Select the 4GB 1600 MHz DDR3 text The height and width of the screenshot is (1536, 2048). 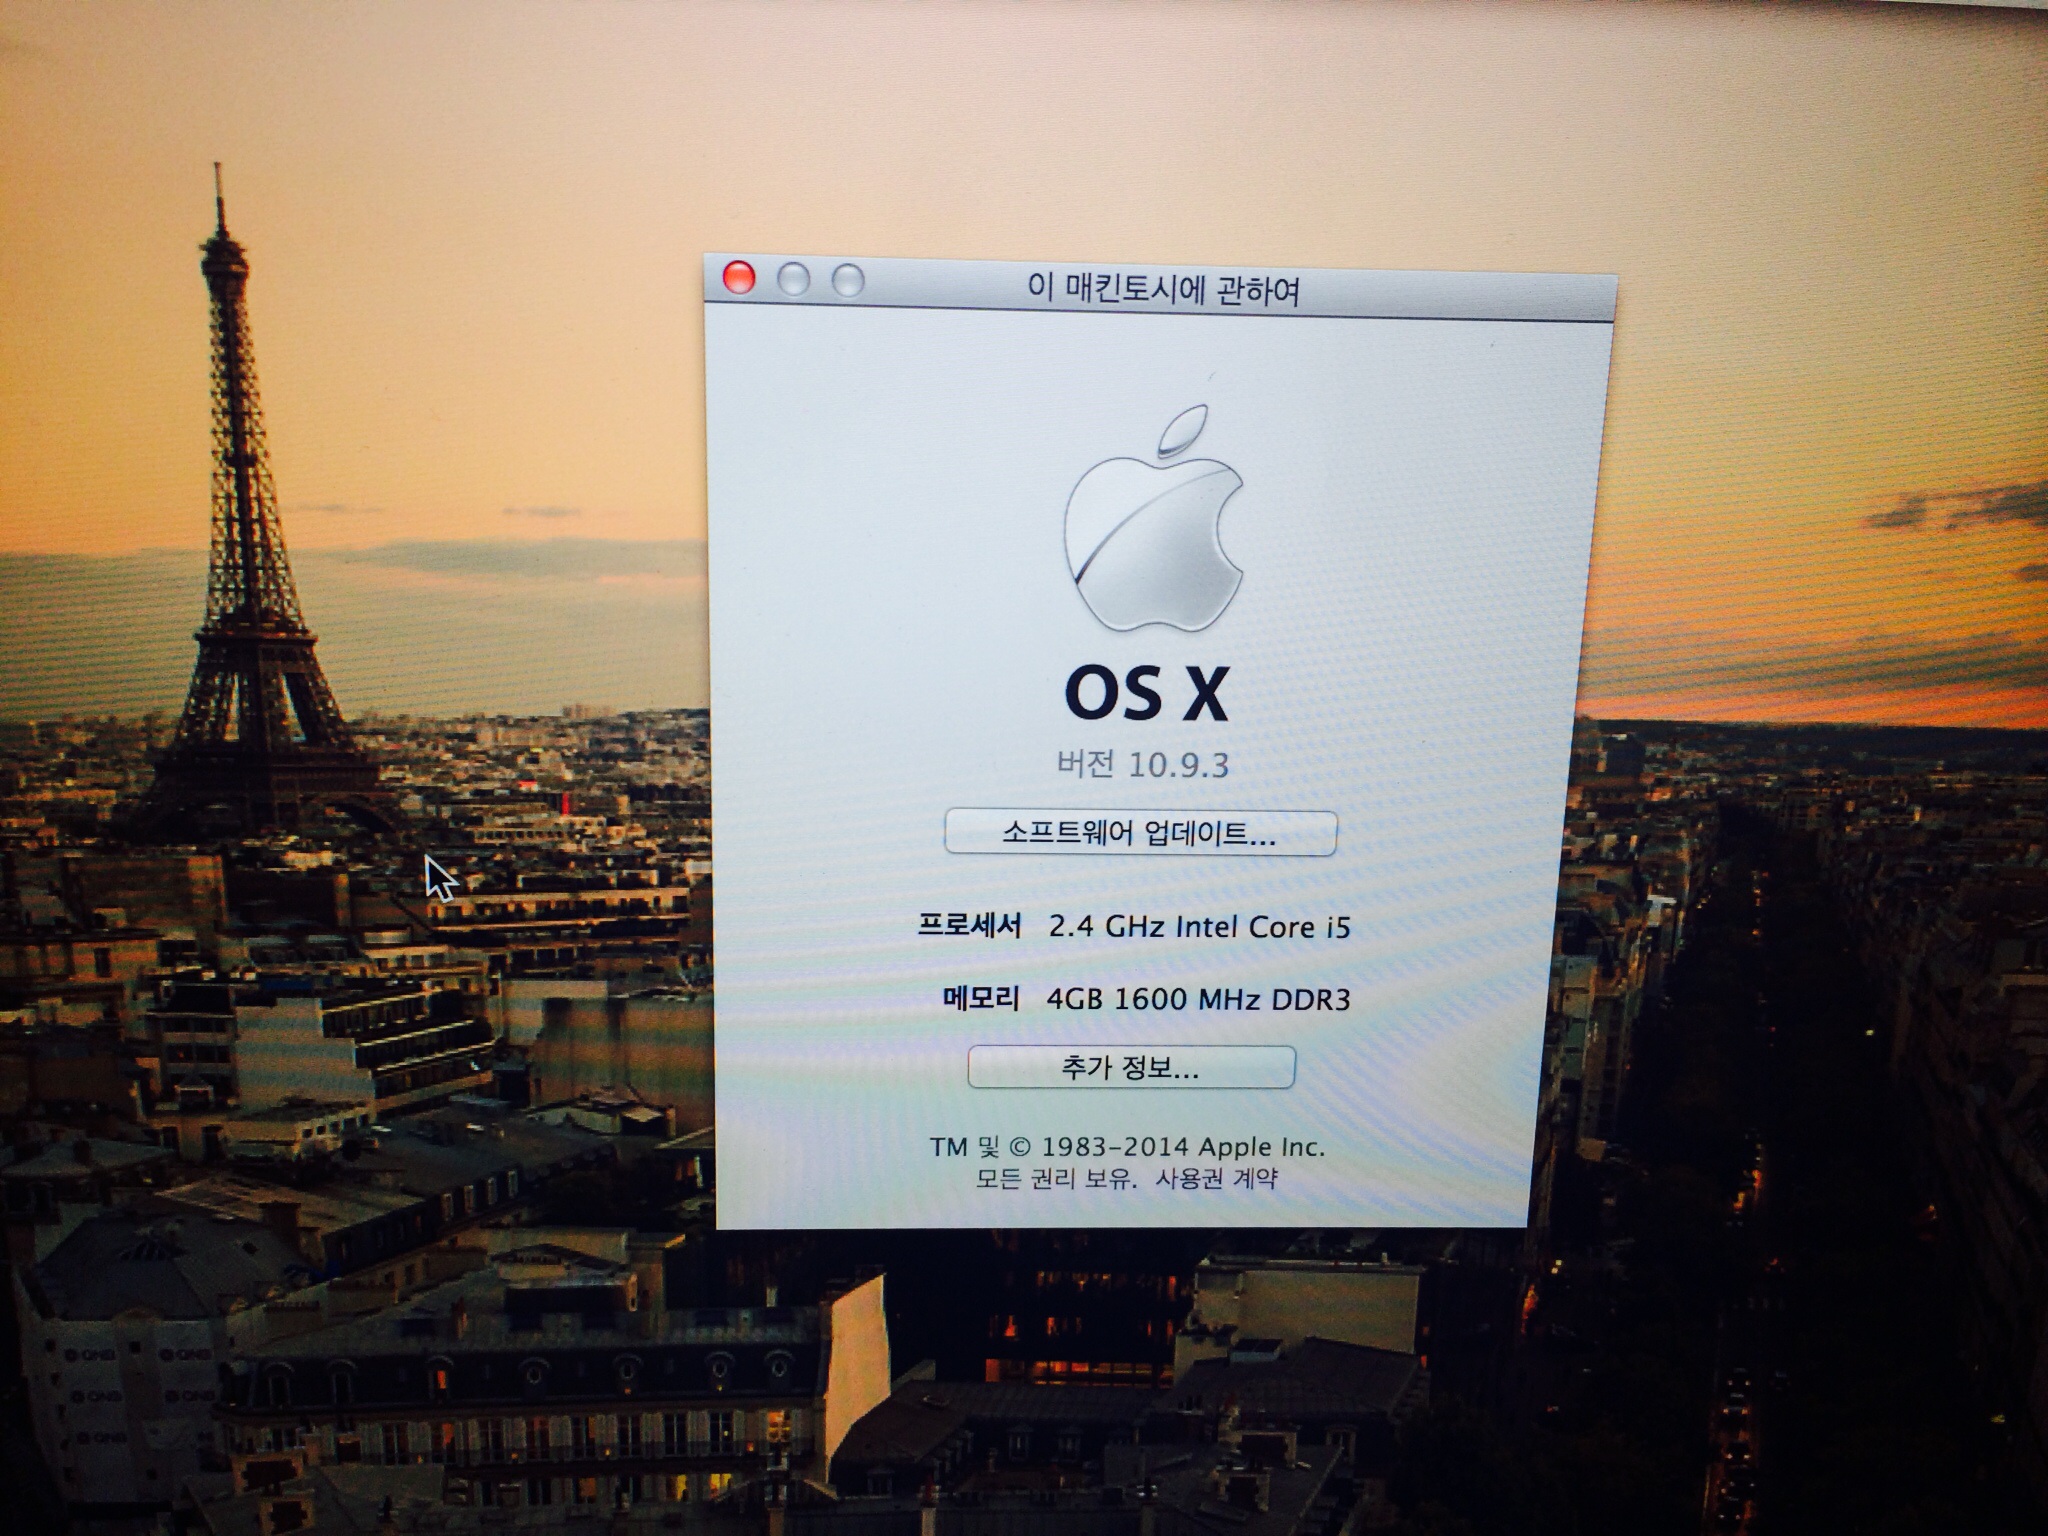point(1198,999)
